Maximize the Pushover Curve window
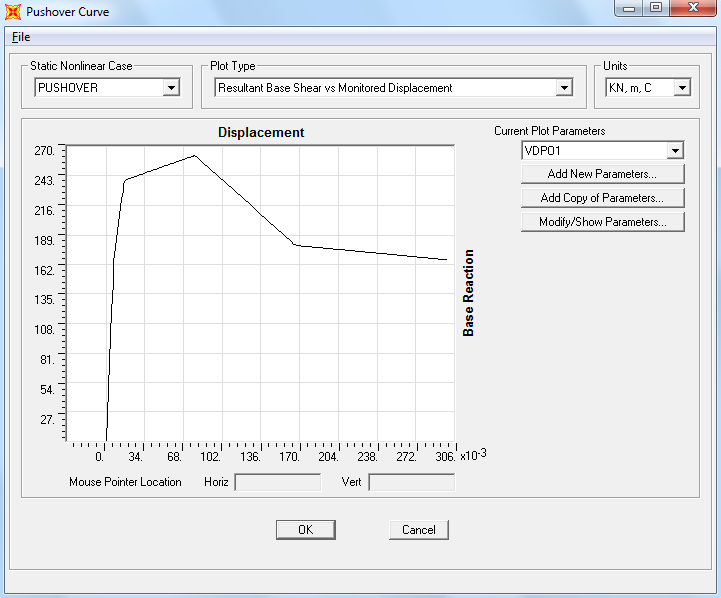This screenshot has height=598, width=721. tap(656, 8)
